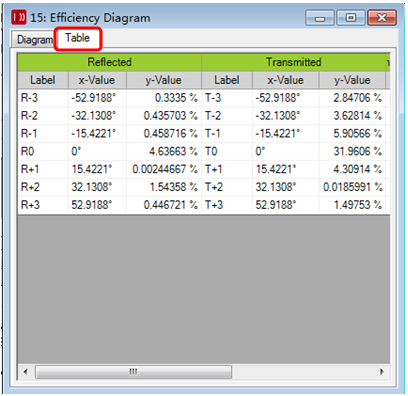This screenshot has width=408, height=396.
Task: Click the 4.63663 % cell
Action: pos(164,151)
